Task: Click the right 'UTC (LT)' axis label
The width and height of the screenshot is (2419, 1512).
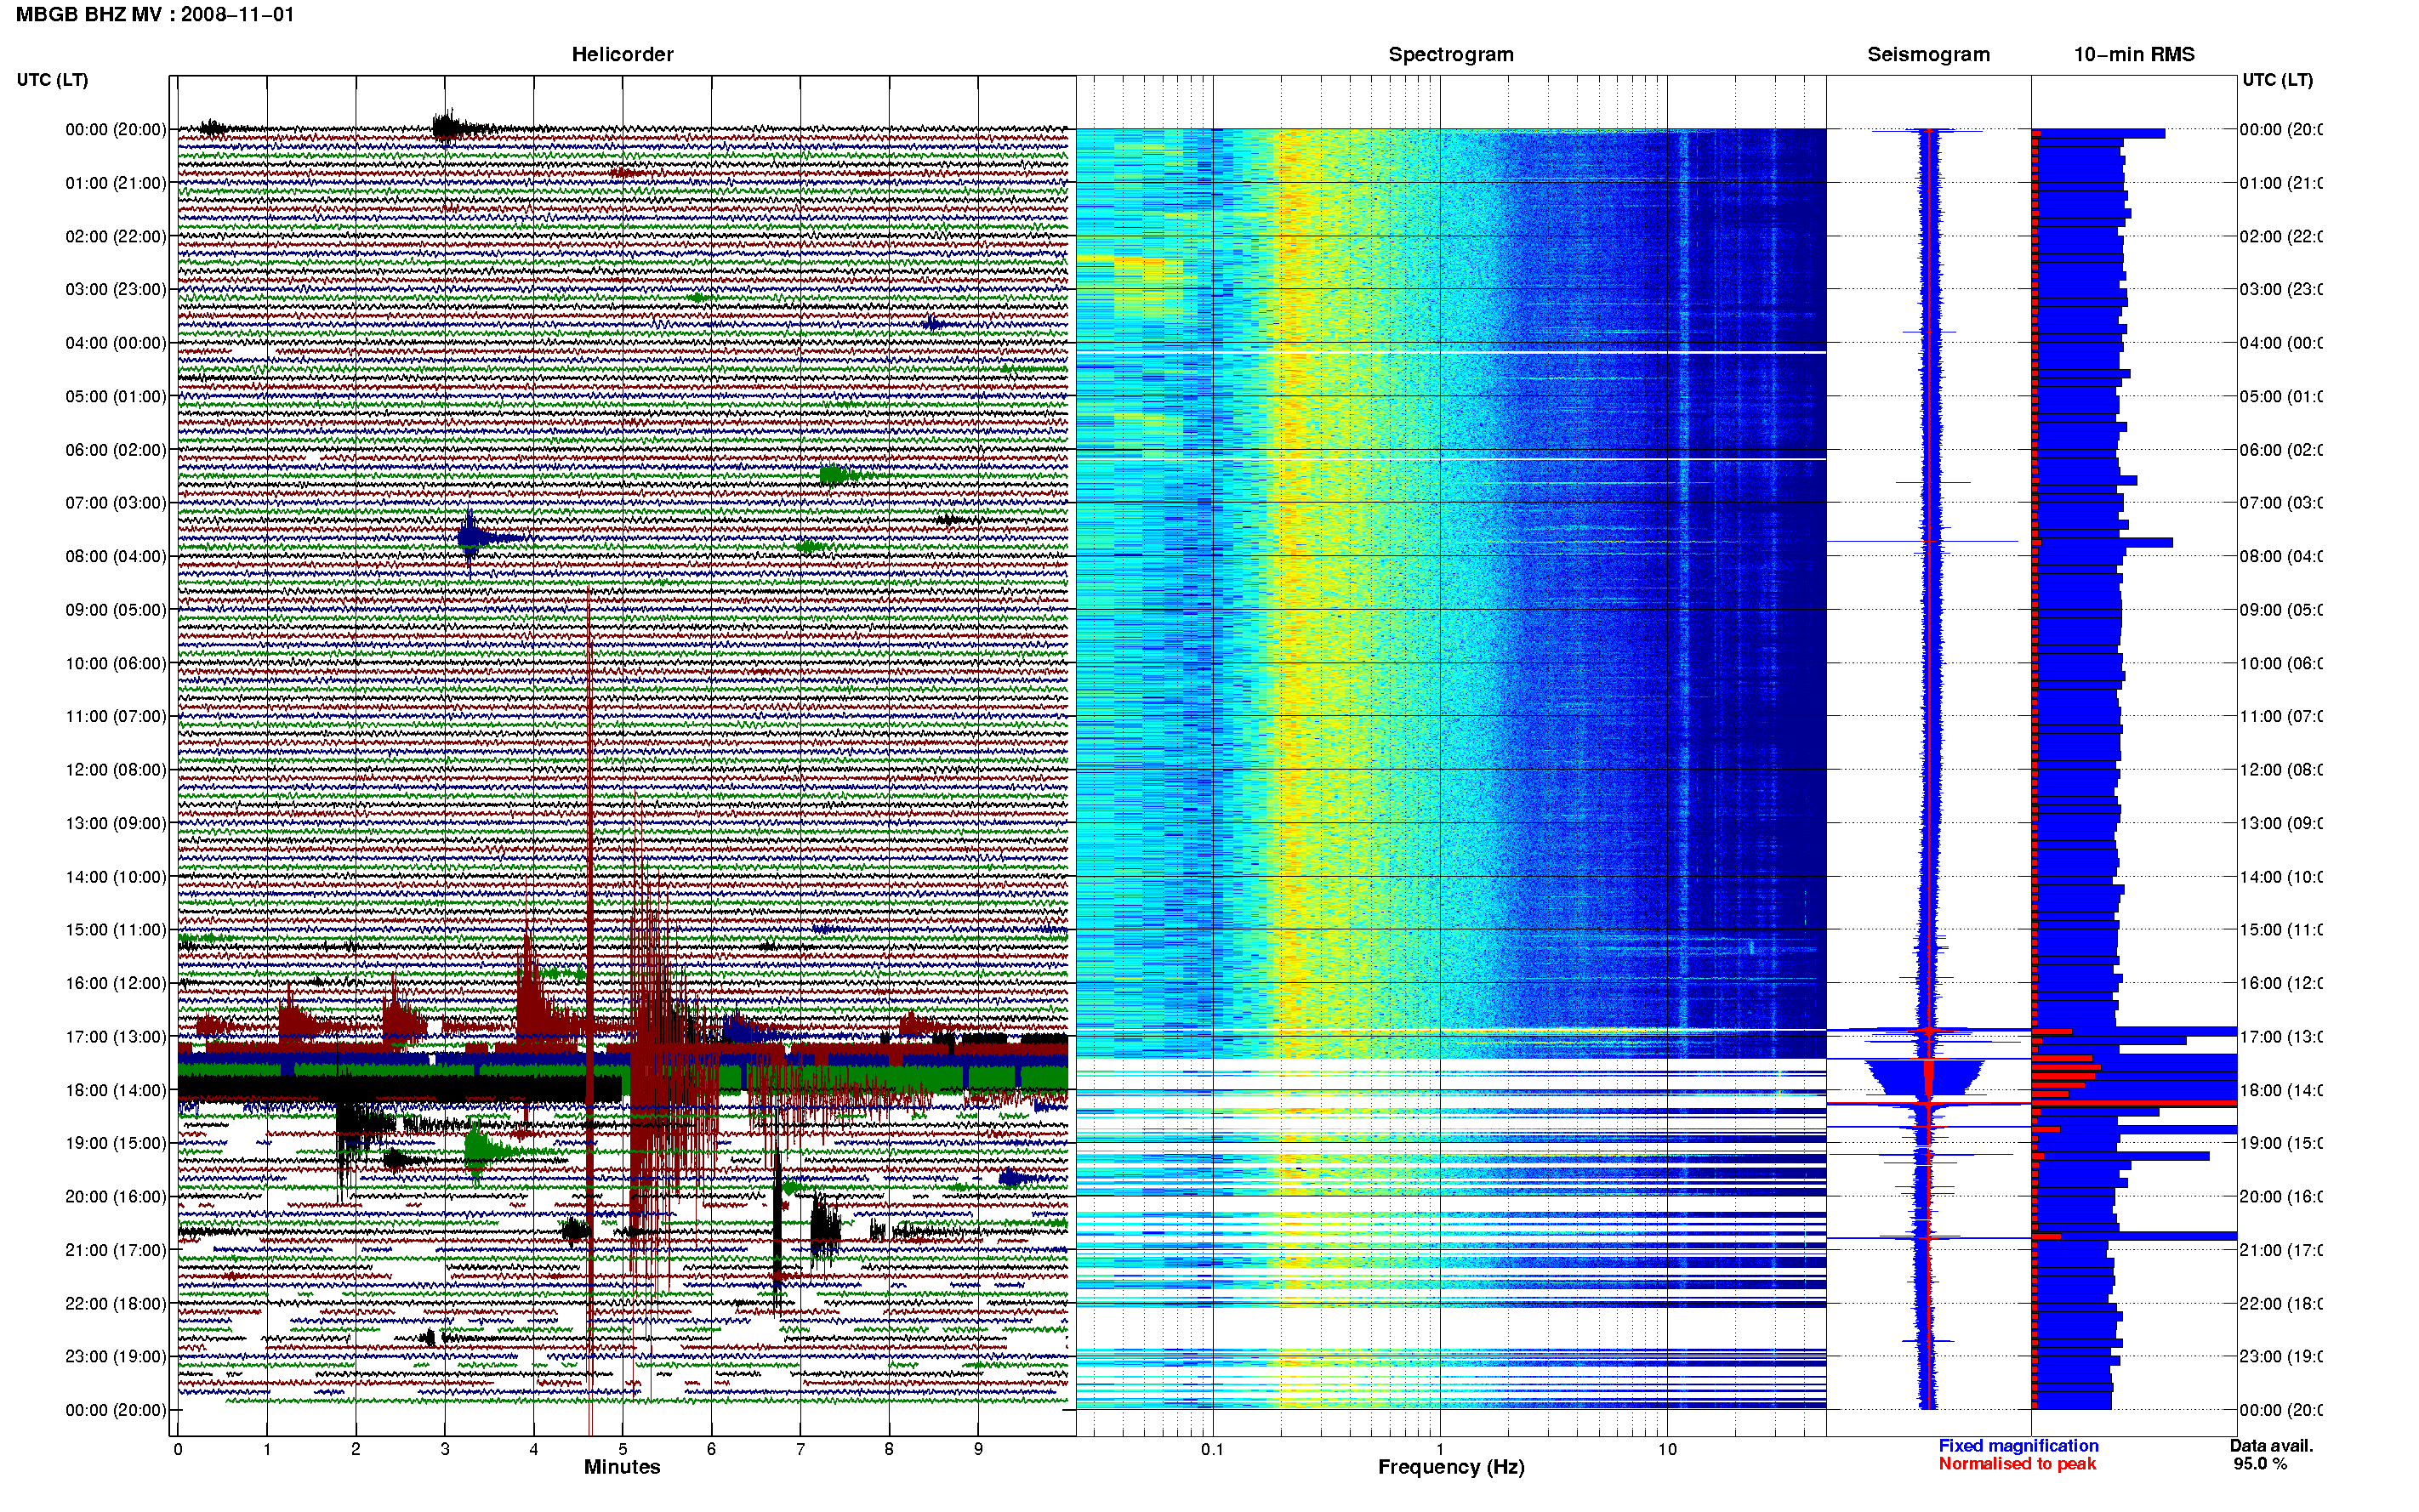Action: pos(2277,80)
